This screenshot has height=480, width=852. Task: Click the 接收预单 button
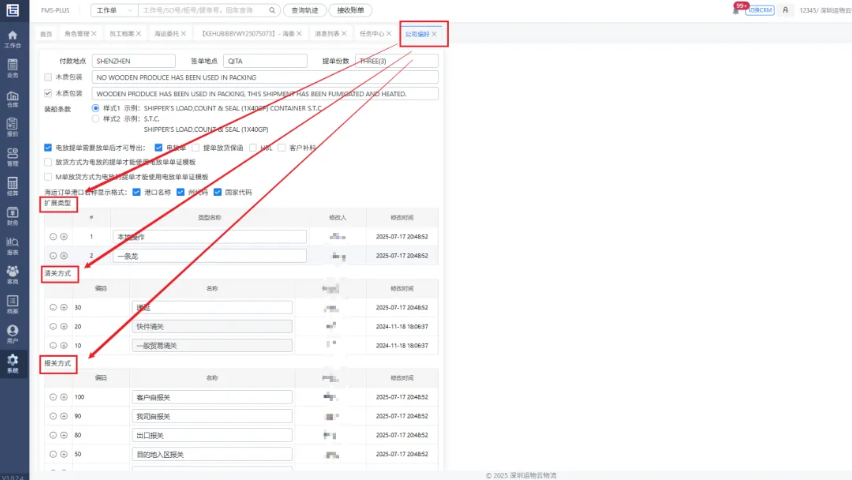pos(348,10)
